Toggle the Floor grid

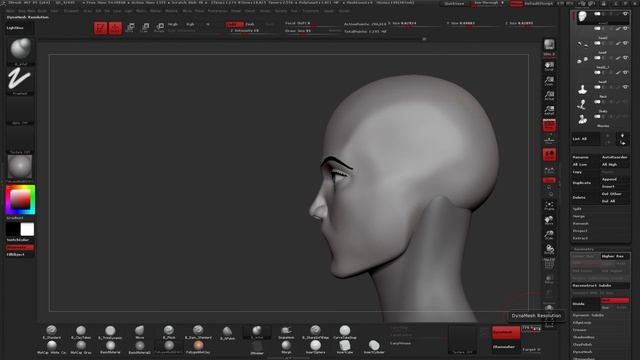point(549,140)
